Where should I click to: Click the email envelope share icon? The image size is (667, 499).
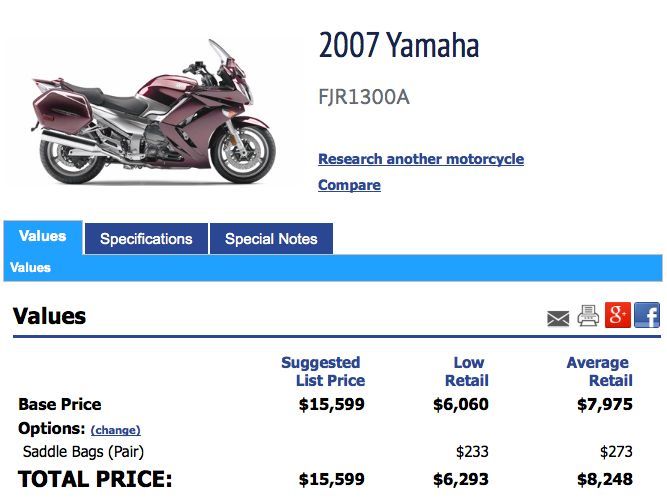point(558,318)
